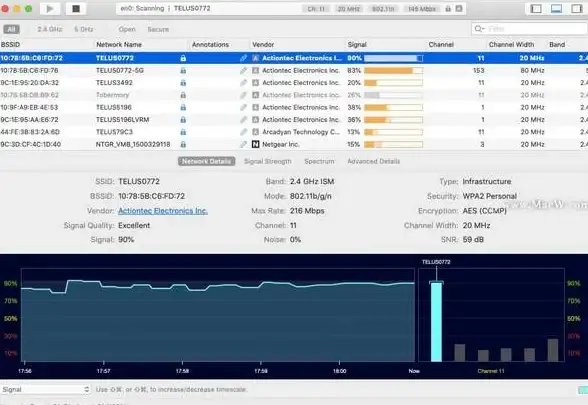Open the Signal graph type dropdown
Image resolution: width=588 pixels, height=405 pixels.
(45, 390)
